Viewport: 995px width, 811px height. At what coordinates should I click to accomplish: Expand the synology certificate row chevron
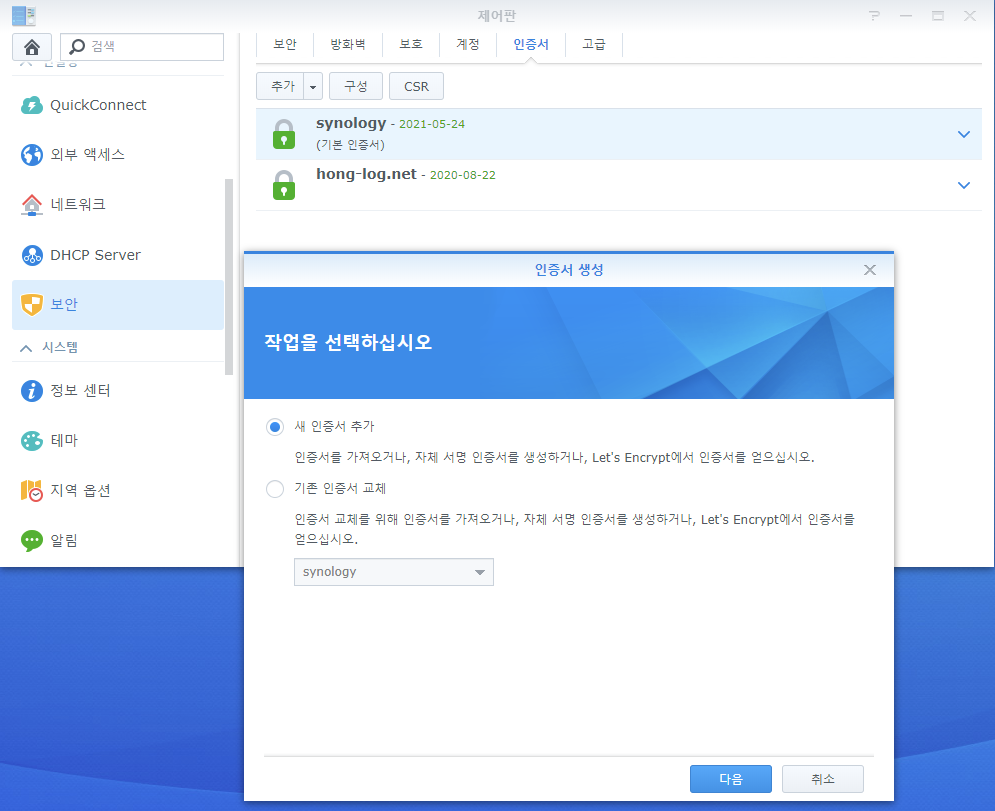click(963, 134)
